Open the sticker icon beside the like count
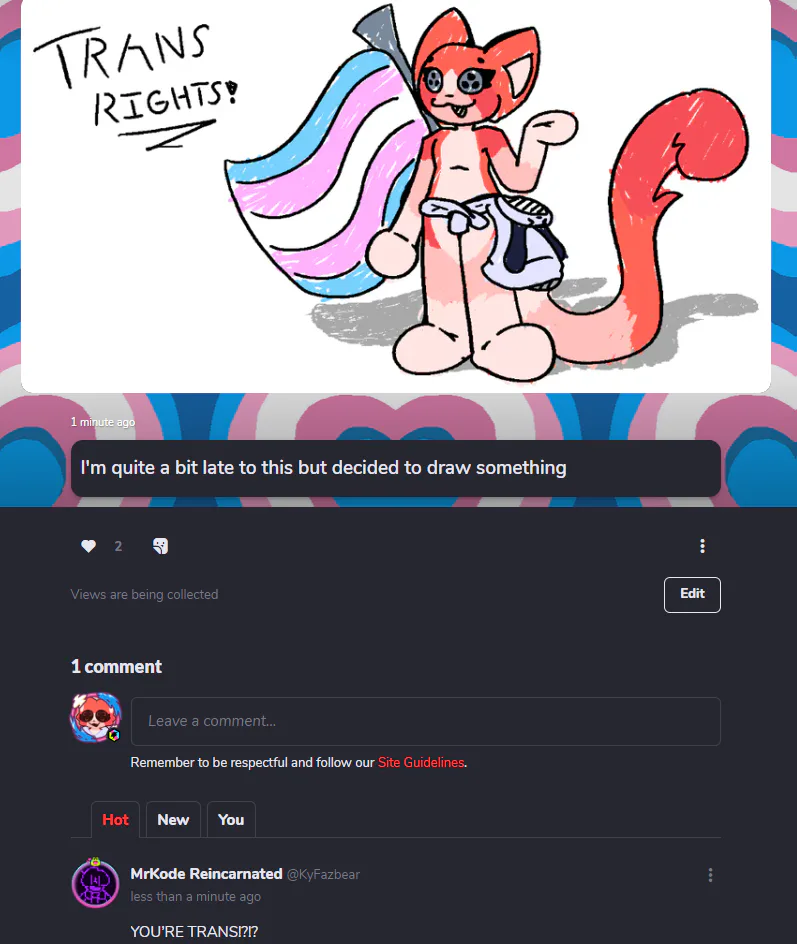 pyautogui.click(x=160, y=546)
